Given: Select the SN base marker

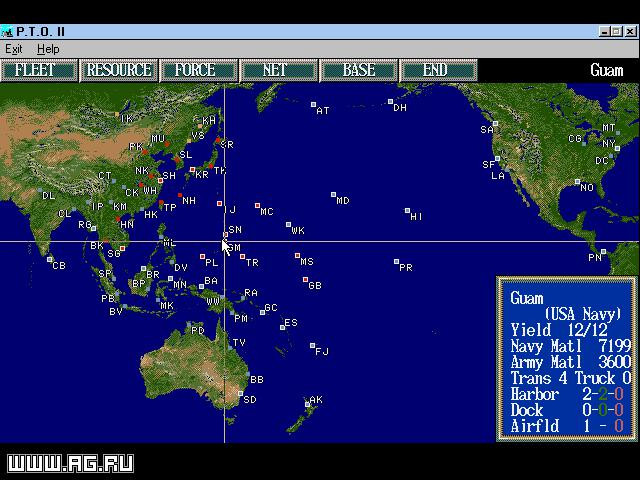Looking at the screenshot, I should click(225, 235).
